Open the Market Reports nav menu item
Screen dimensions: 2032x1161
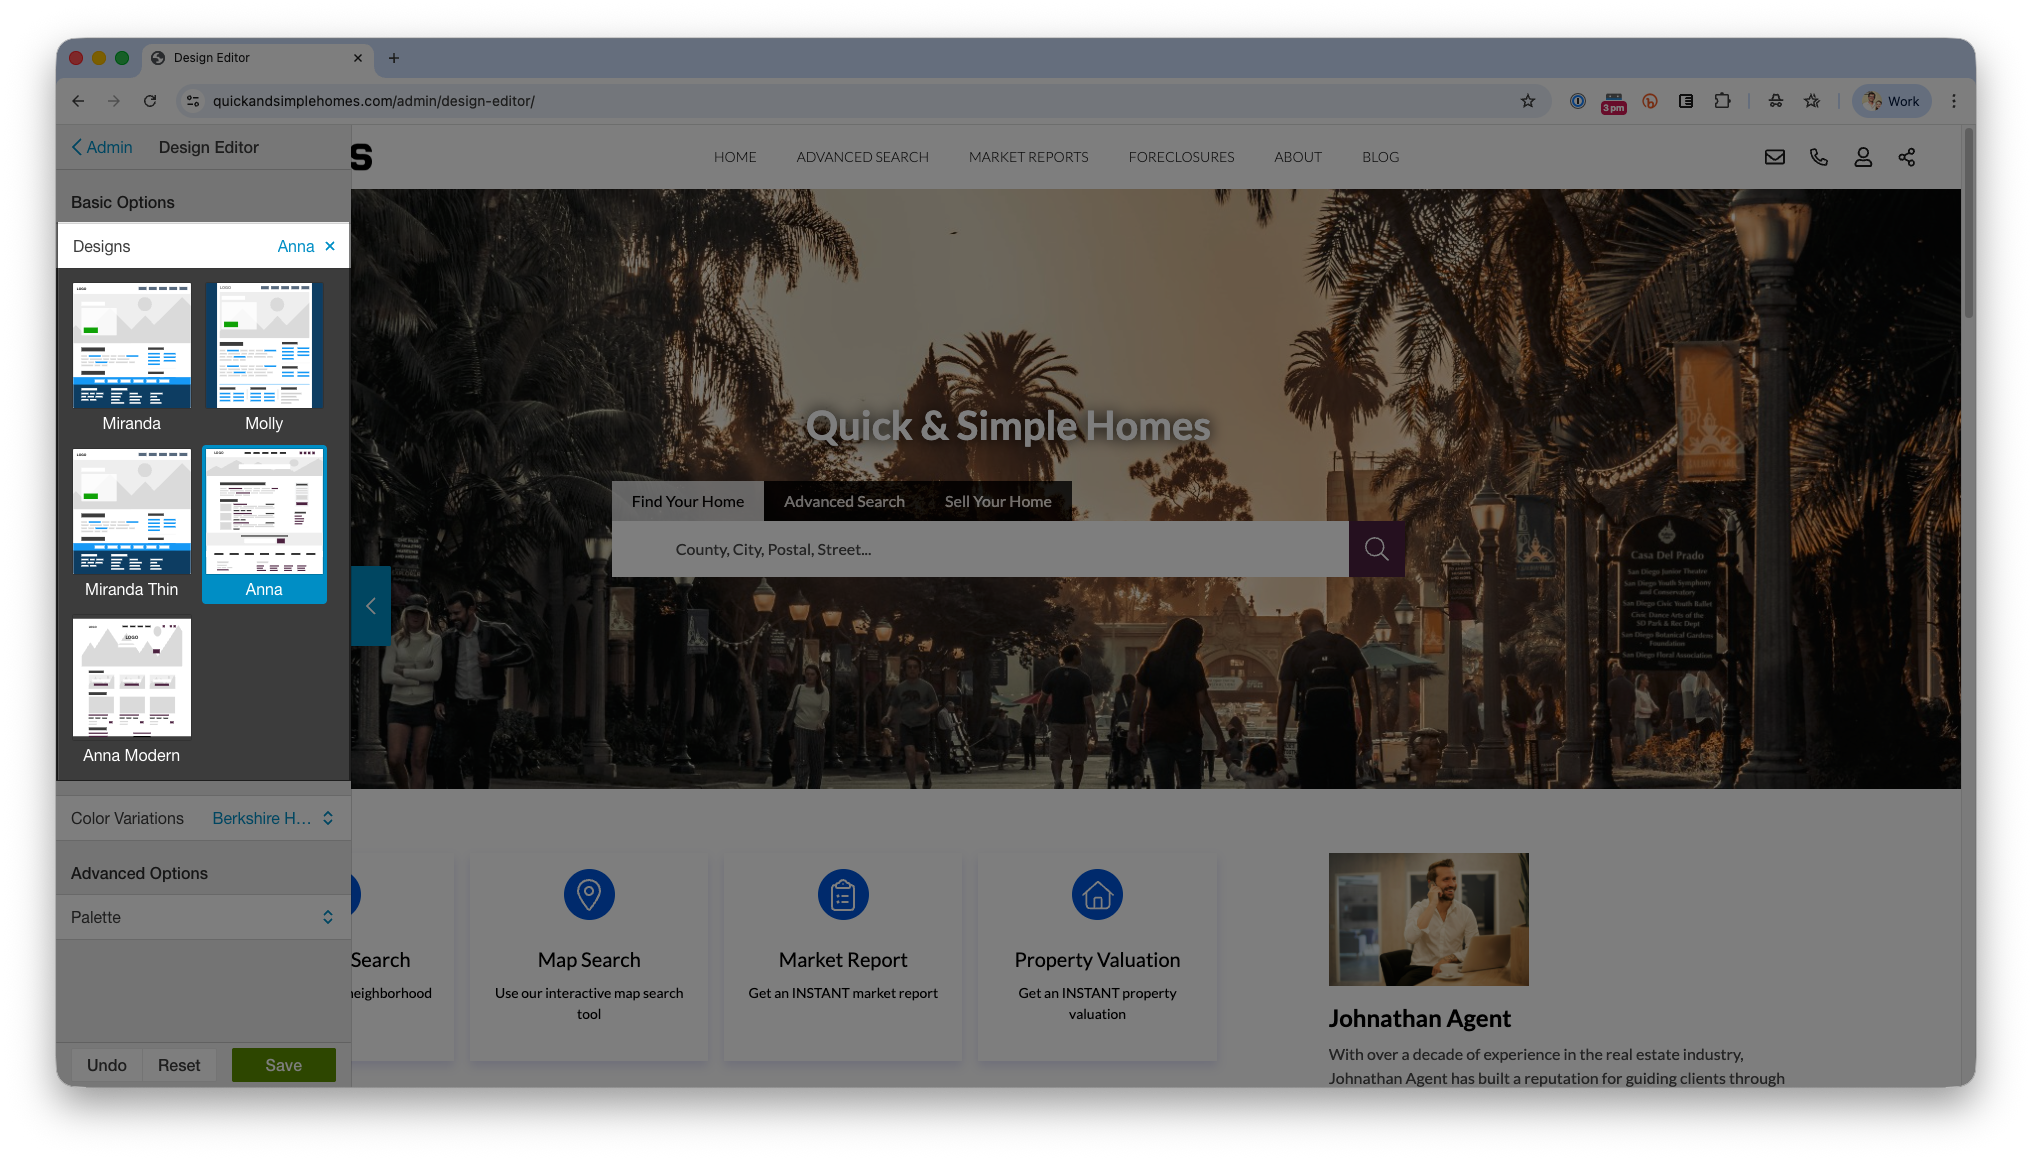1028,157
